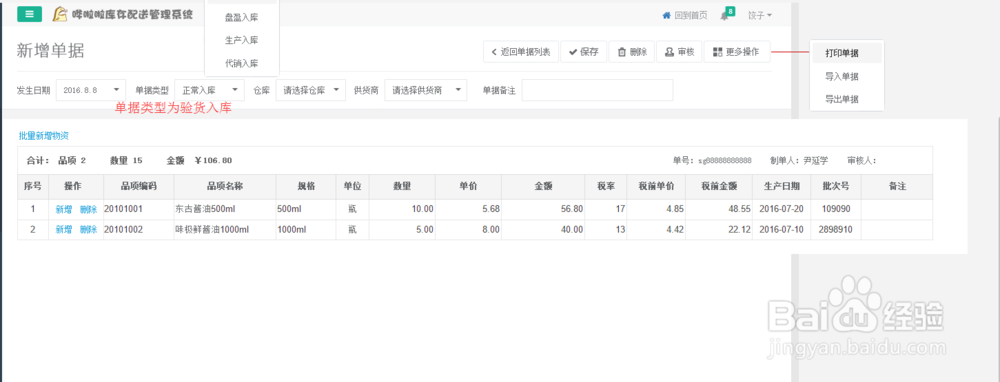The width and height of the screenshot is (1000, 382).
Task: Click tax rate cell 13
Action: tap(606, 230)
